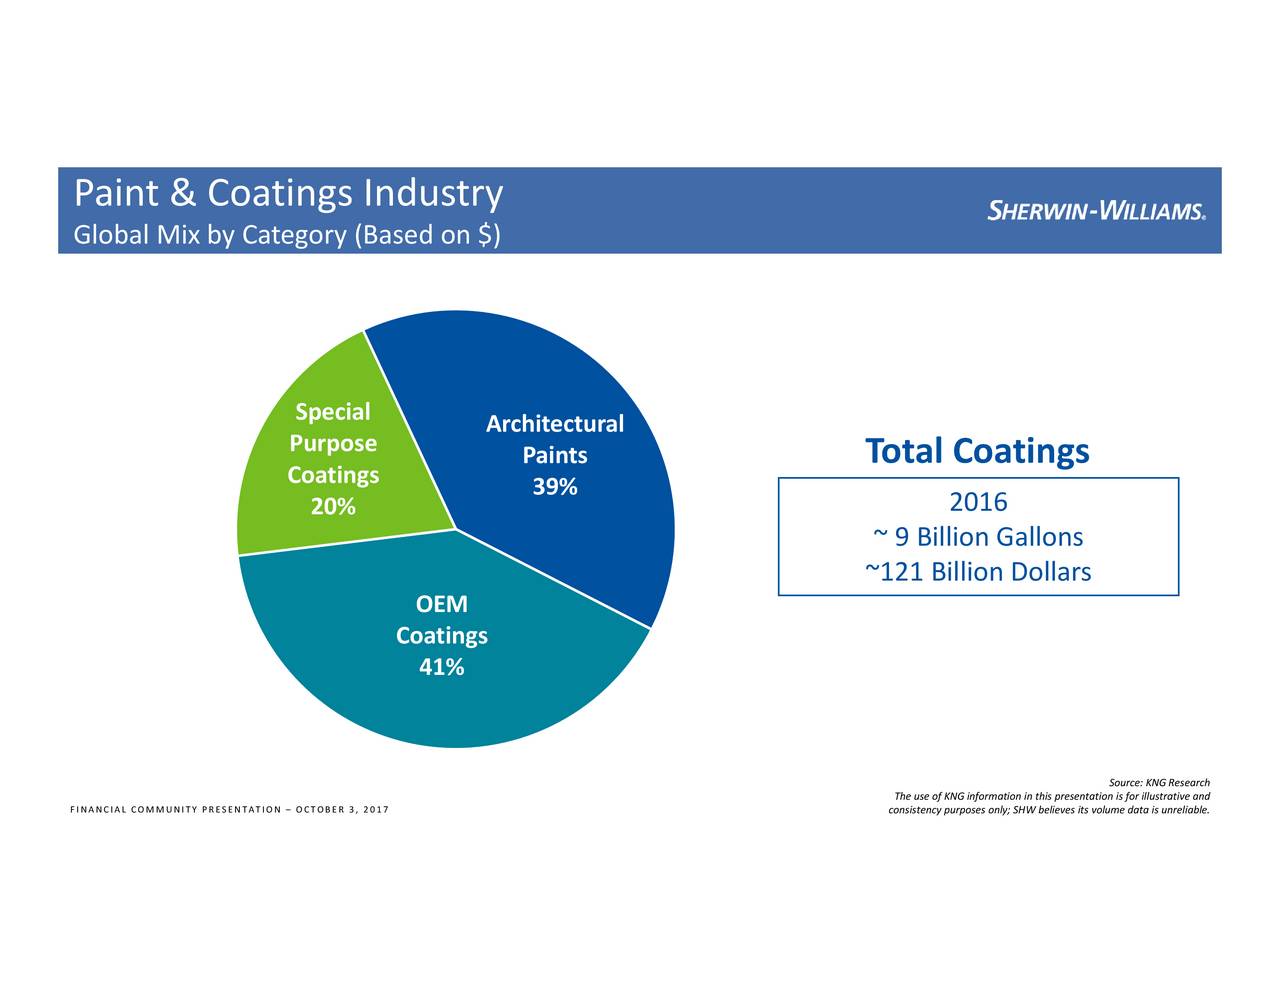Screen dimensions: 1280x989
Task: Select the year '2016' text
Action: [x=978, y=502]
